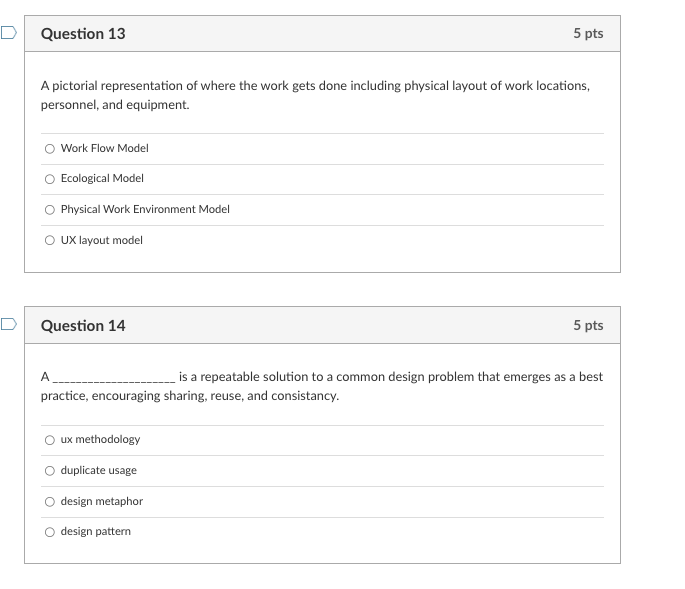This screenshot has width=685, height=589.
Task: Click the Physical Work Environment Model label
Action: pyautogui.click(x=145, y=209)
